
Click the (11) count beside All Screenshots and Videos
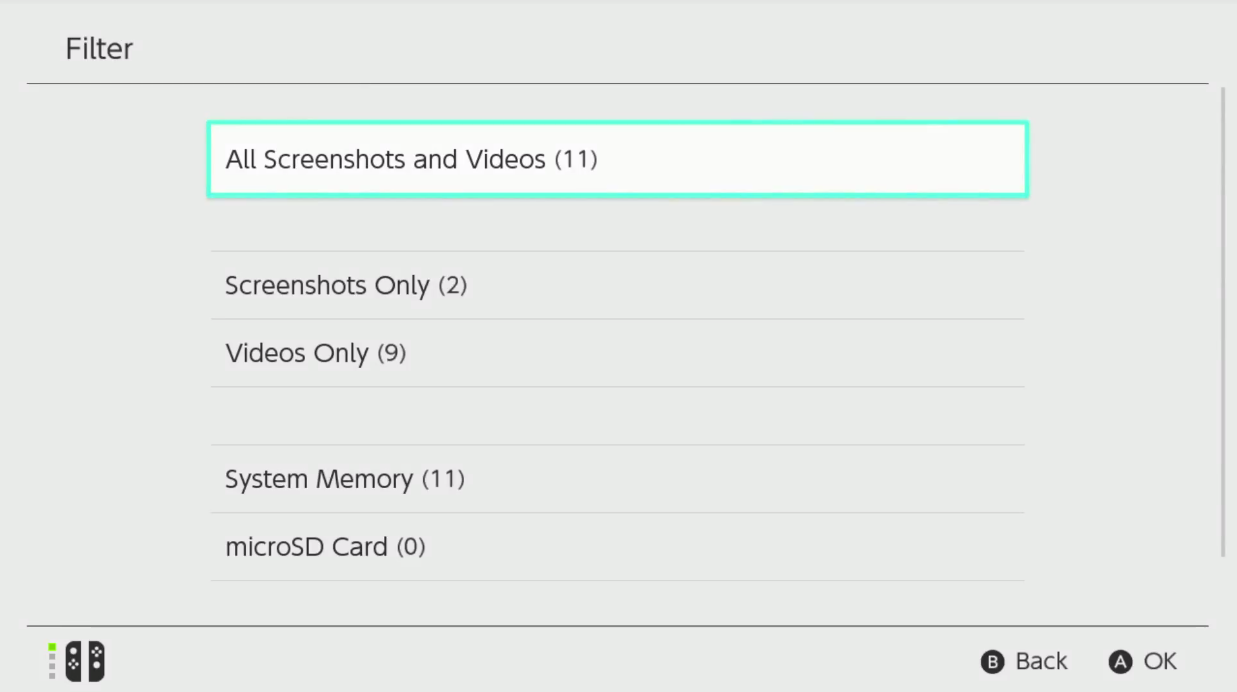click(575, 159)
